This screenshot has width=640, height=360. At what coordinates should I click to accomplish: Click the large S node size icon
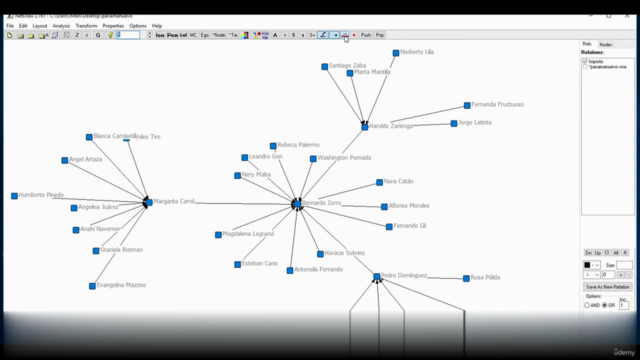click(x=293, y=35)
